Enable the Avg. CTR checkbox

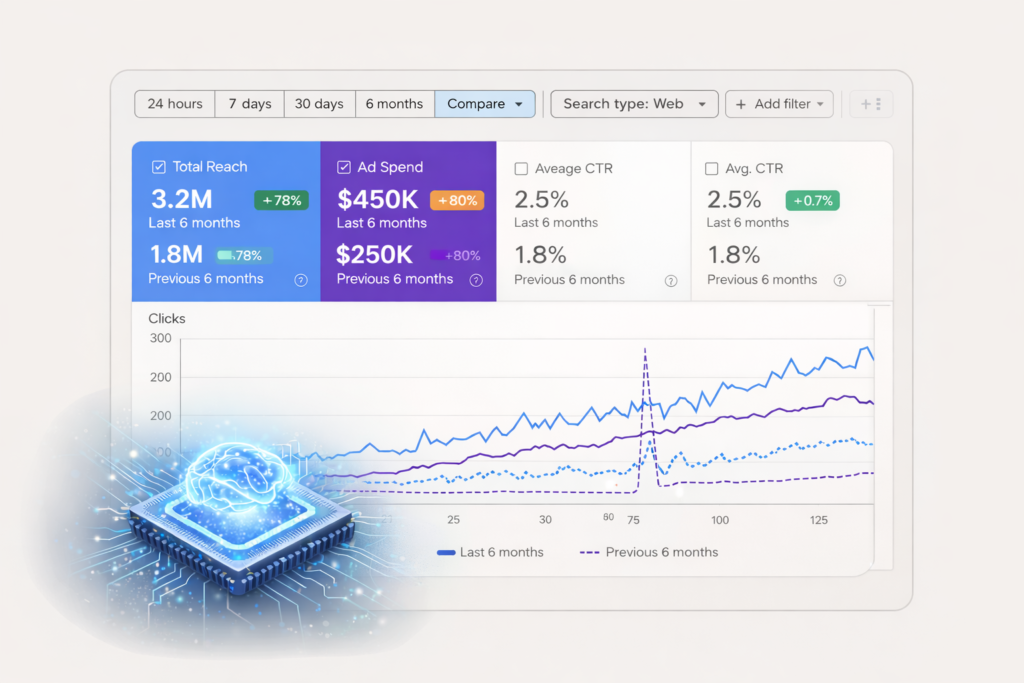pyautogui.click(x=712, y=169)
